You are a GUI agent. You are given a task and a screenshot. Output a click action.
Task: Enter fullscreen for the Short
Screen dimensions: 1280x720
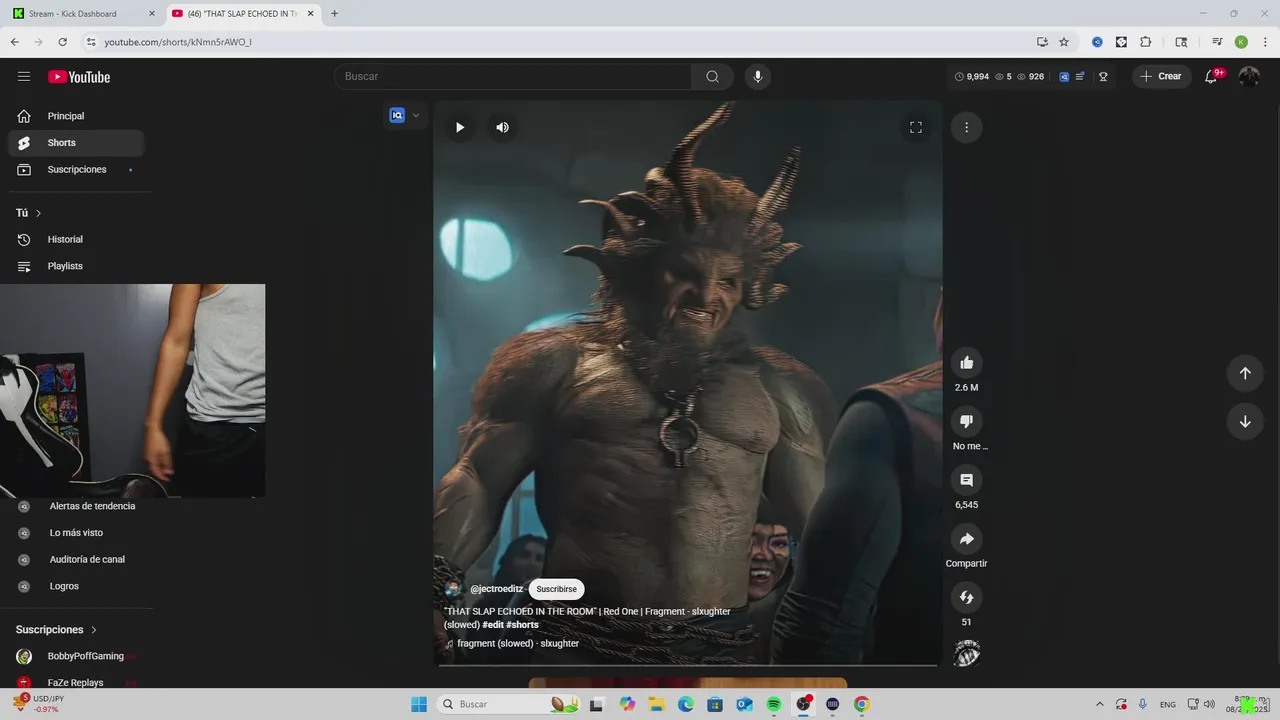pyautogui.click(x=915, y=127)
